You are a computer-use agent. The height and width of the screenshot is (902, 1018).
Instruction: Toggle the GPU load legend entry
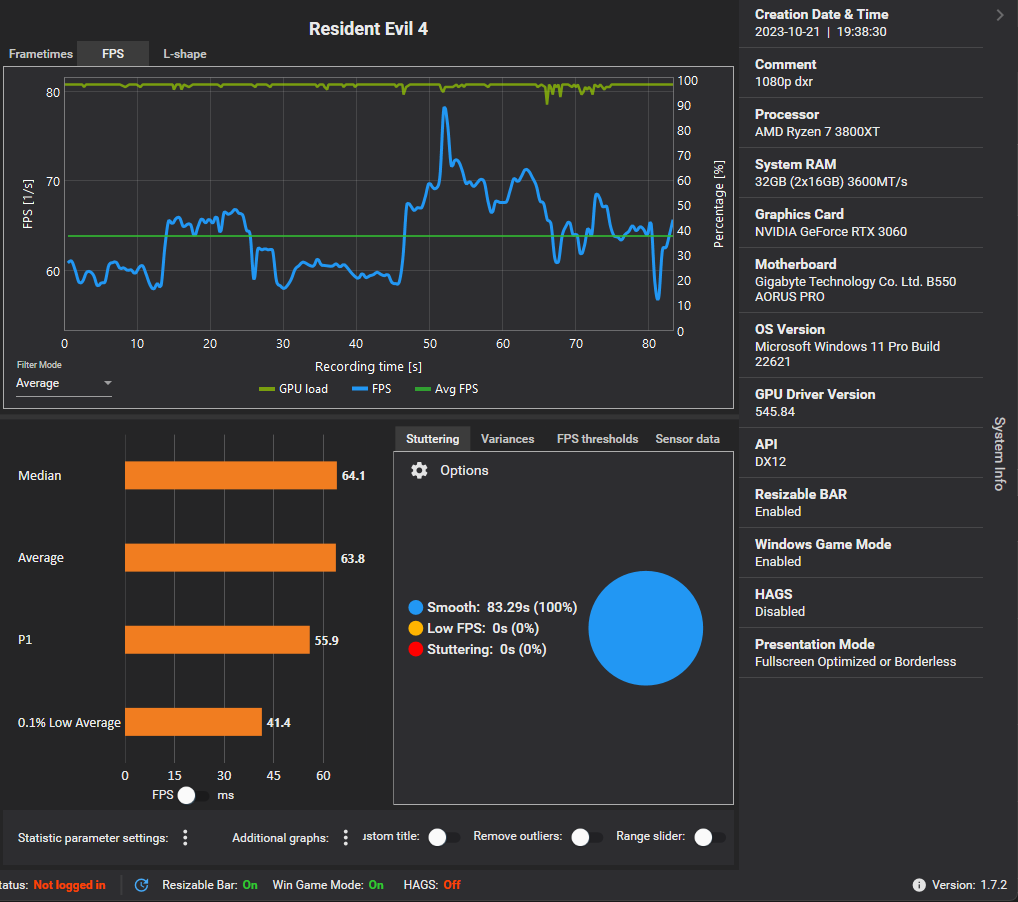pos(293,388)
